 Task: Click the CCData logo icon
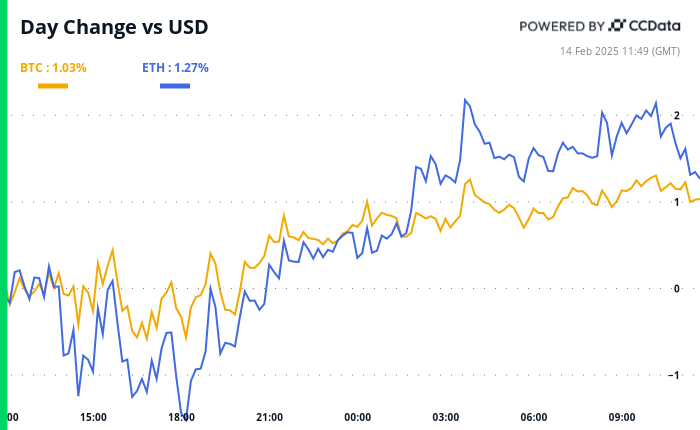pyautogui.click(x=618, y=25)
